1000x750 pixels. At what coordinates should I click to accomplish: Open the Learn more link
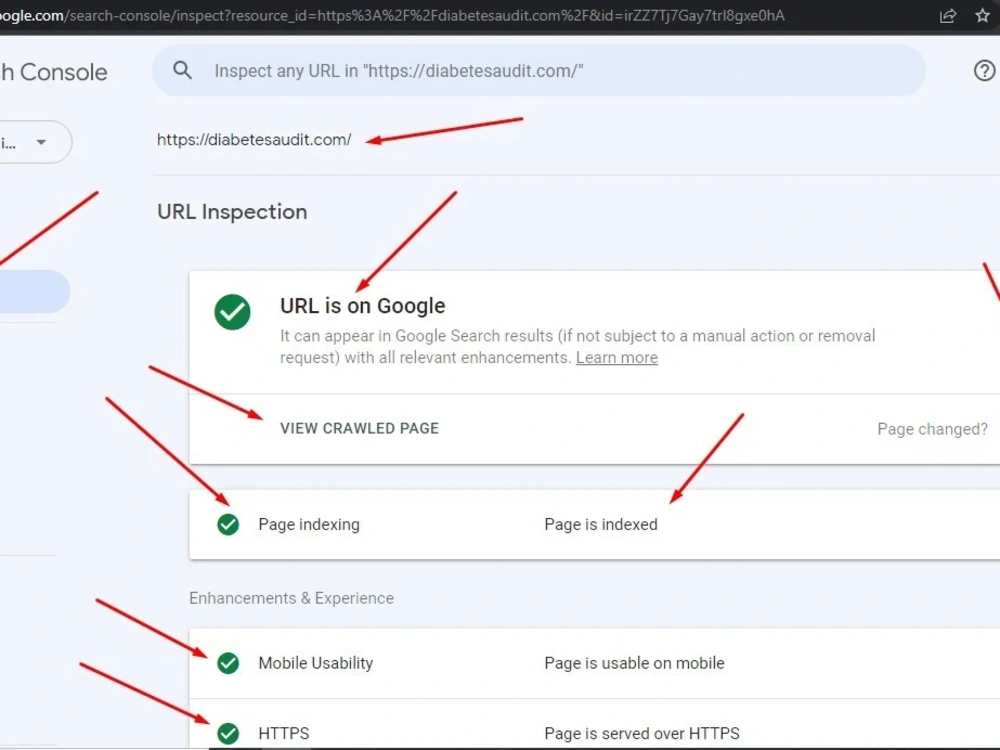click(617, 358)
